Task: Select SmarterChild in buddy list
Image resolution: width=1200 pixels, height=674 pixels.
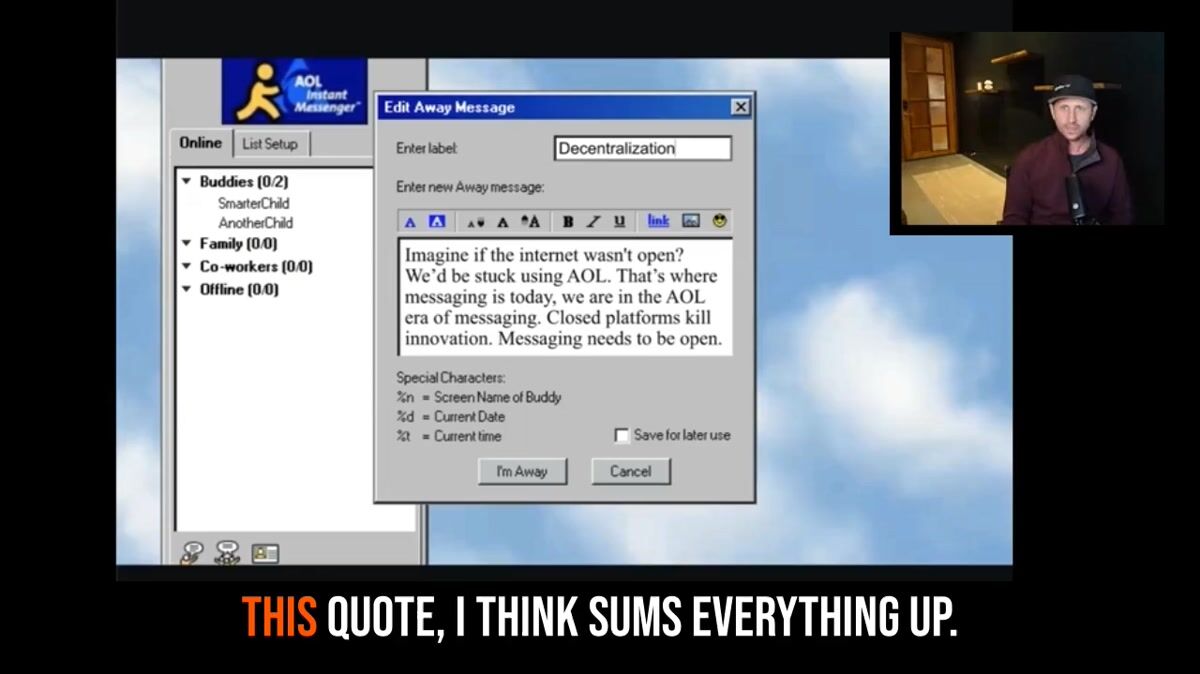Action: [x=254, y=203]
